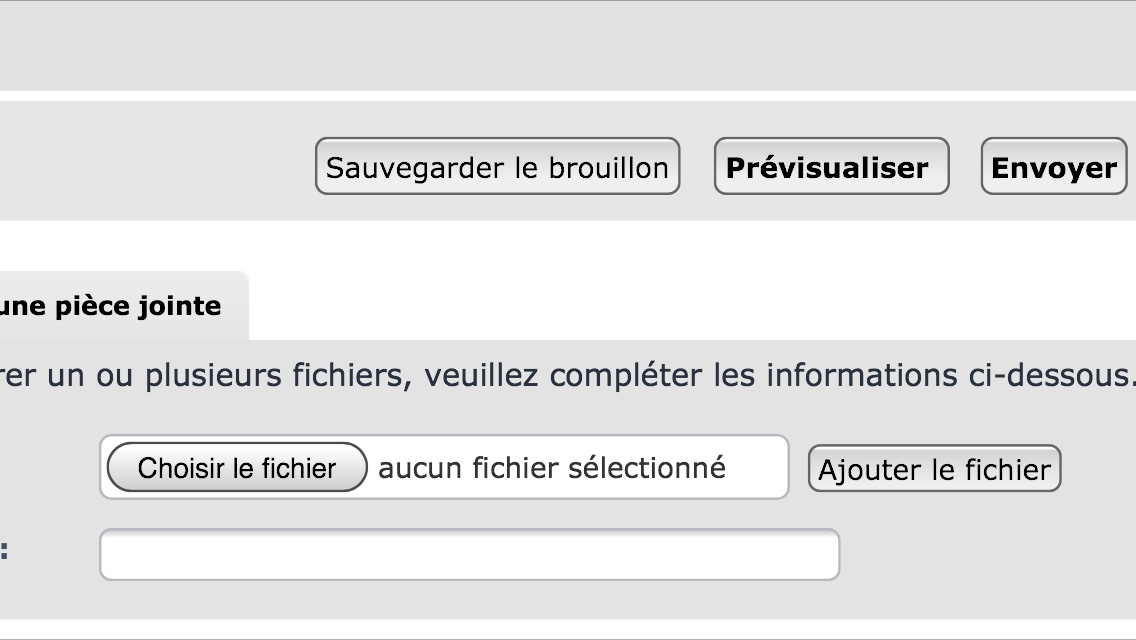Viewport: 1136px width, 640px height.
Task: Hit the bold Prévisualiser control
Action: pyautogui.click(x=830, y=167)
